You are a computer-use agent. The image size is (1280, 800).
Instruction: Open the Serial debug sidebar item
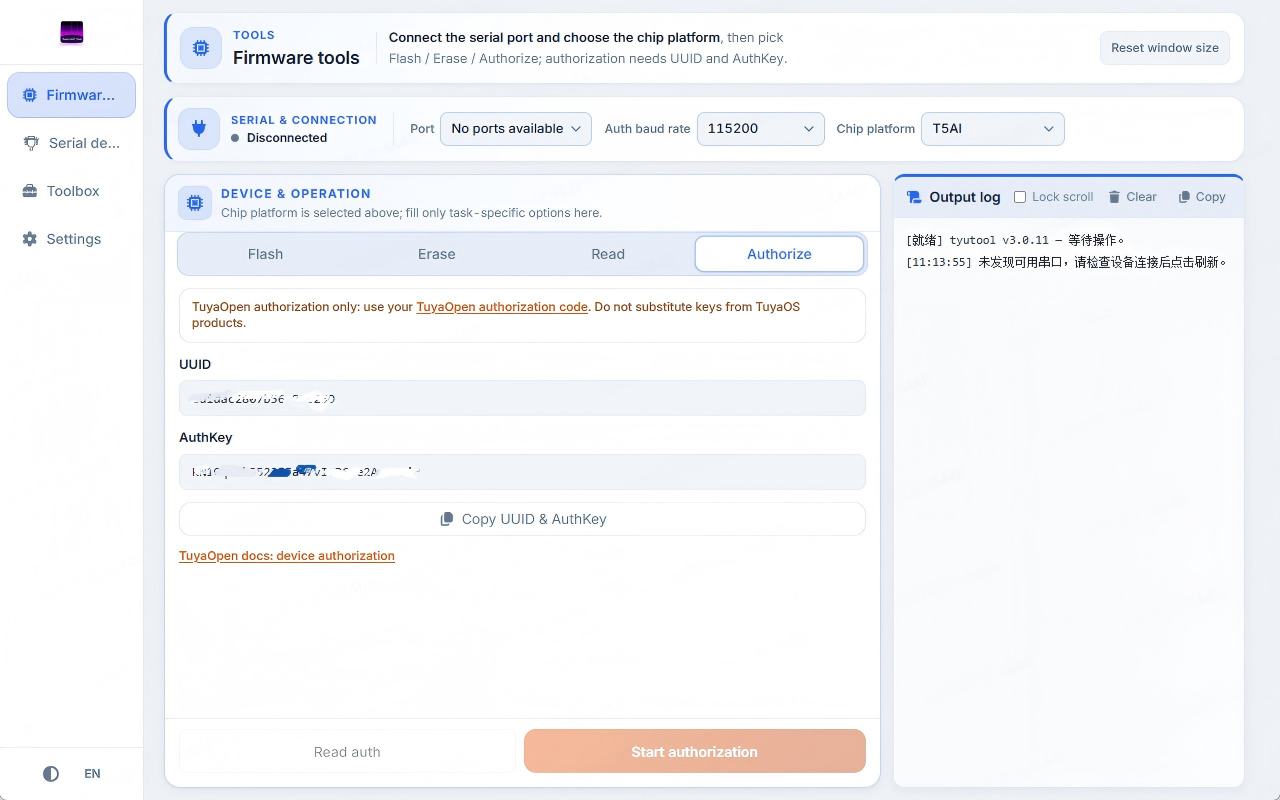click(71, 143)
